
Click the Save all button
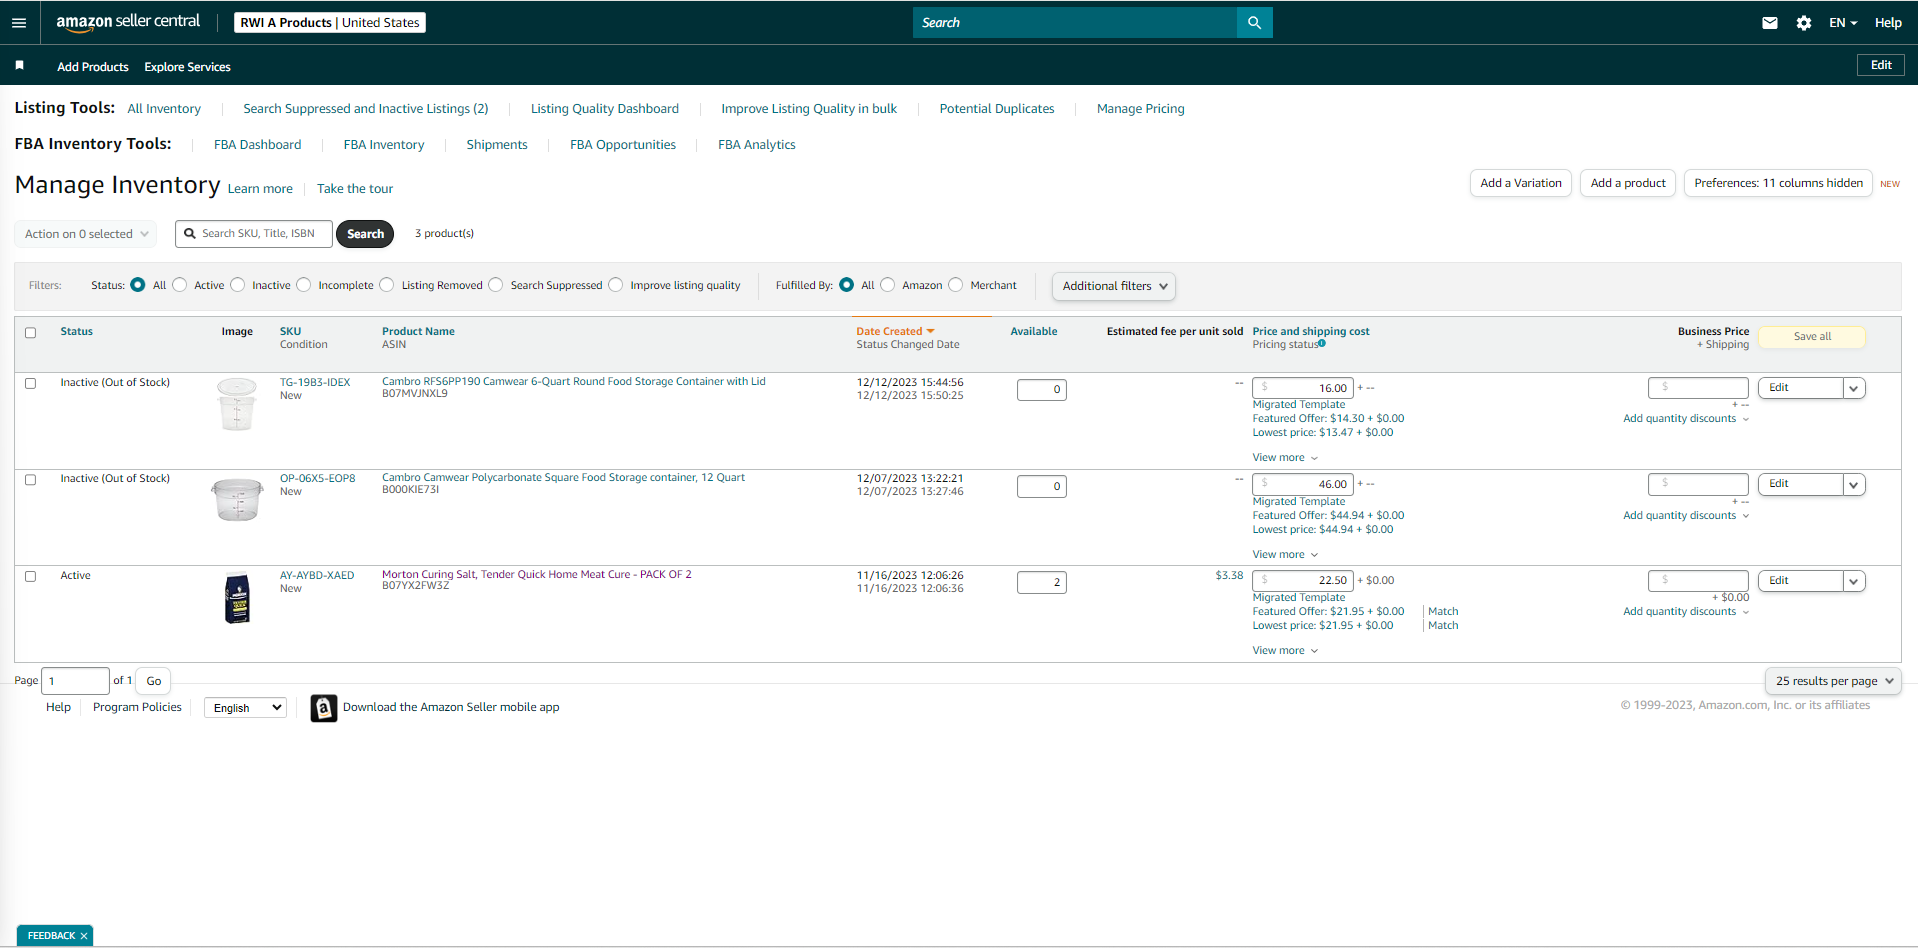coord(1812,337)
